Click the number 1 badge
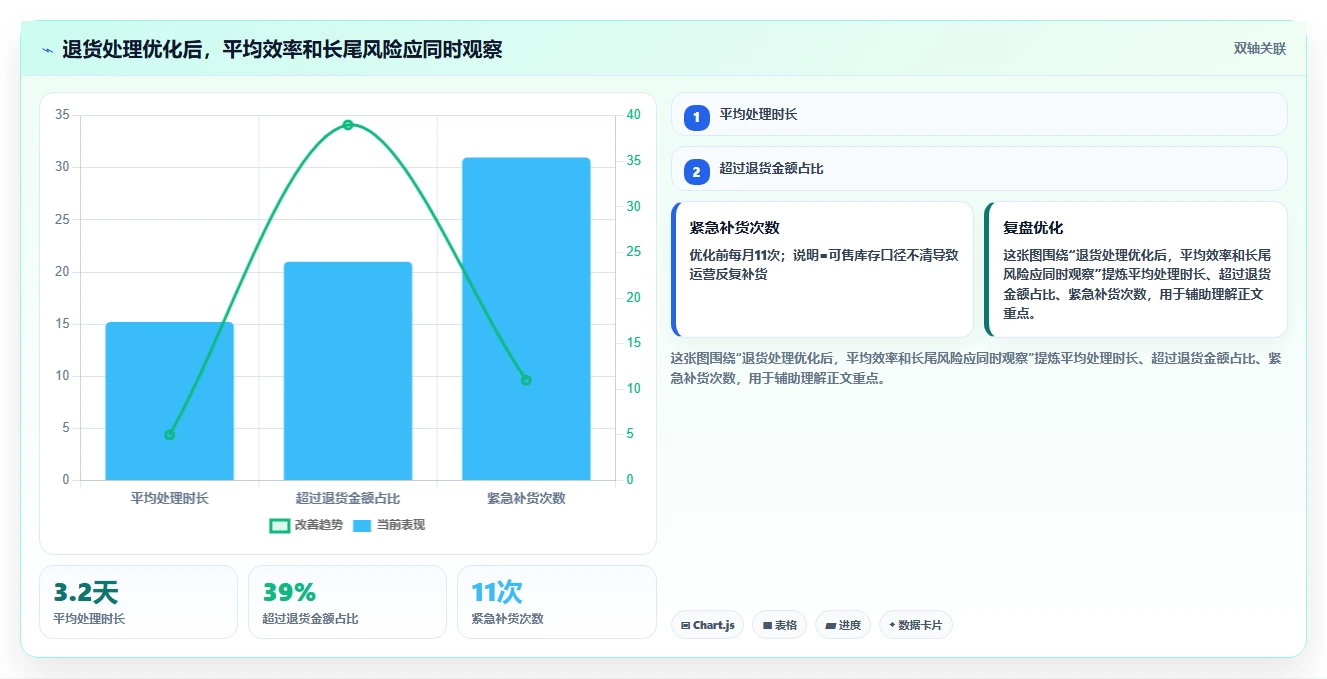 pyautogui.click(x=697, y=117)
